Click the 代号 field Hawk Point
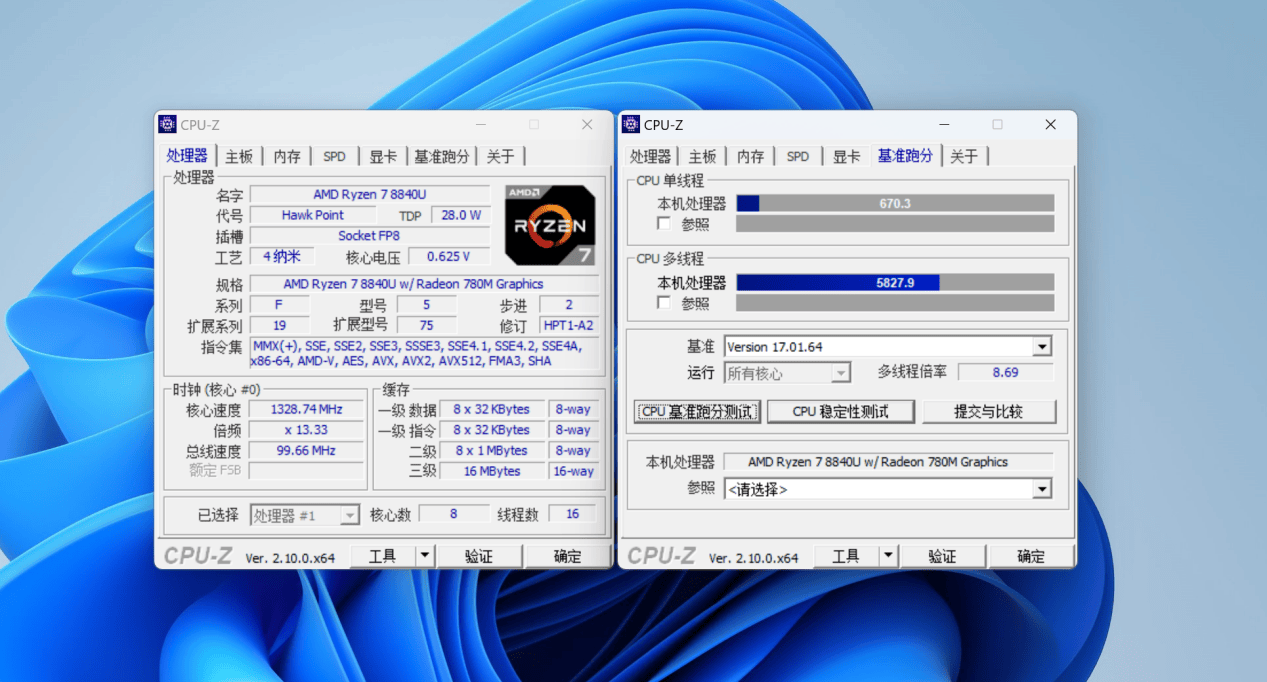 (313, 215)
